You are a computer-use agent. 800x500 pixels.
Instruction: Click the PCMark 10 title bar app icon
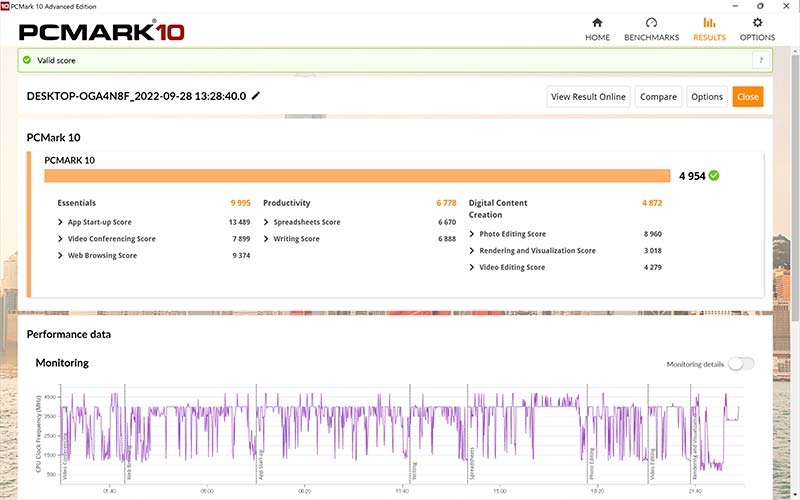[x=6, y=5]
